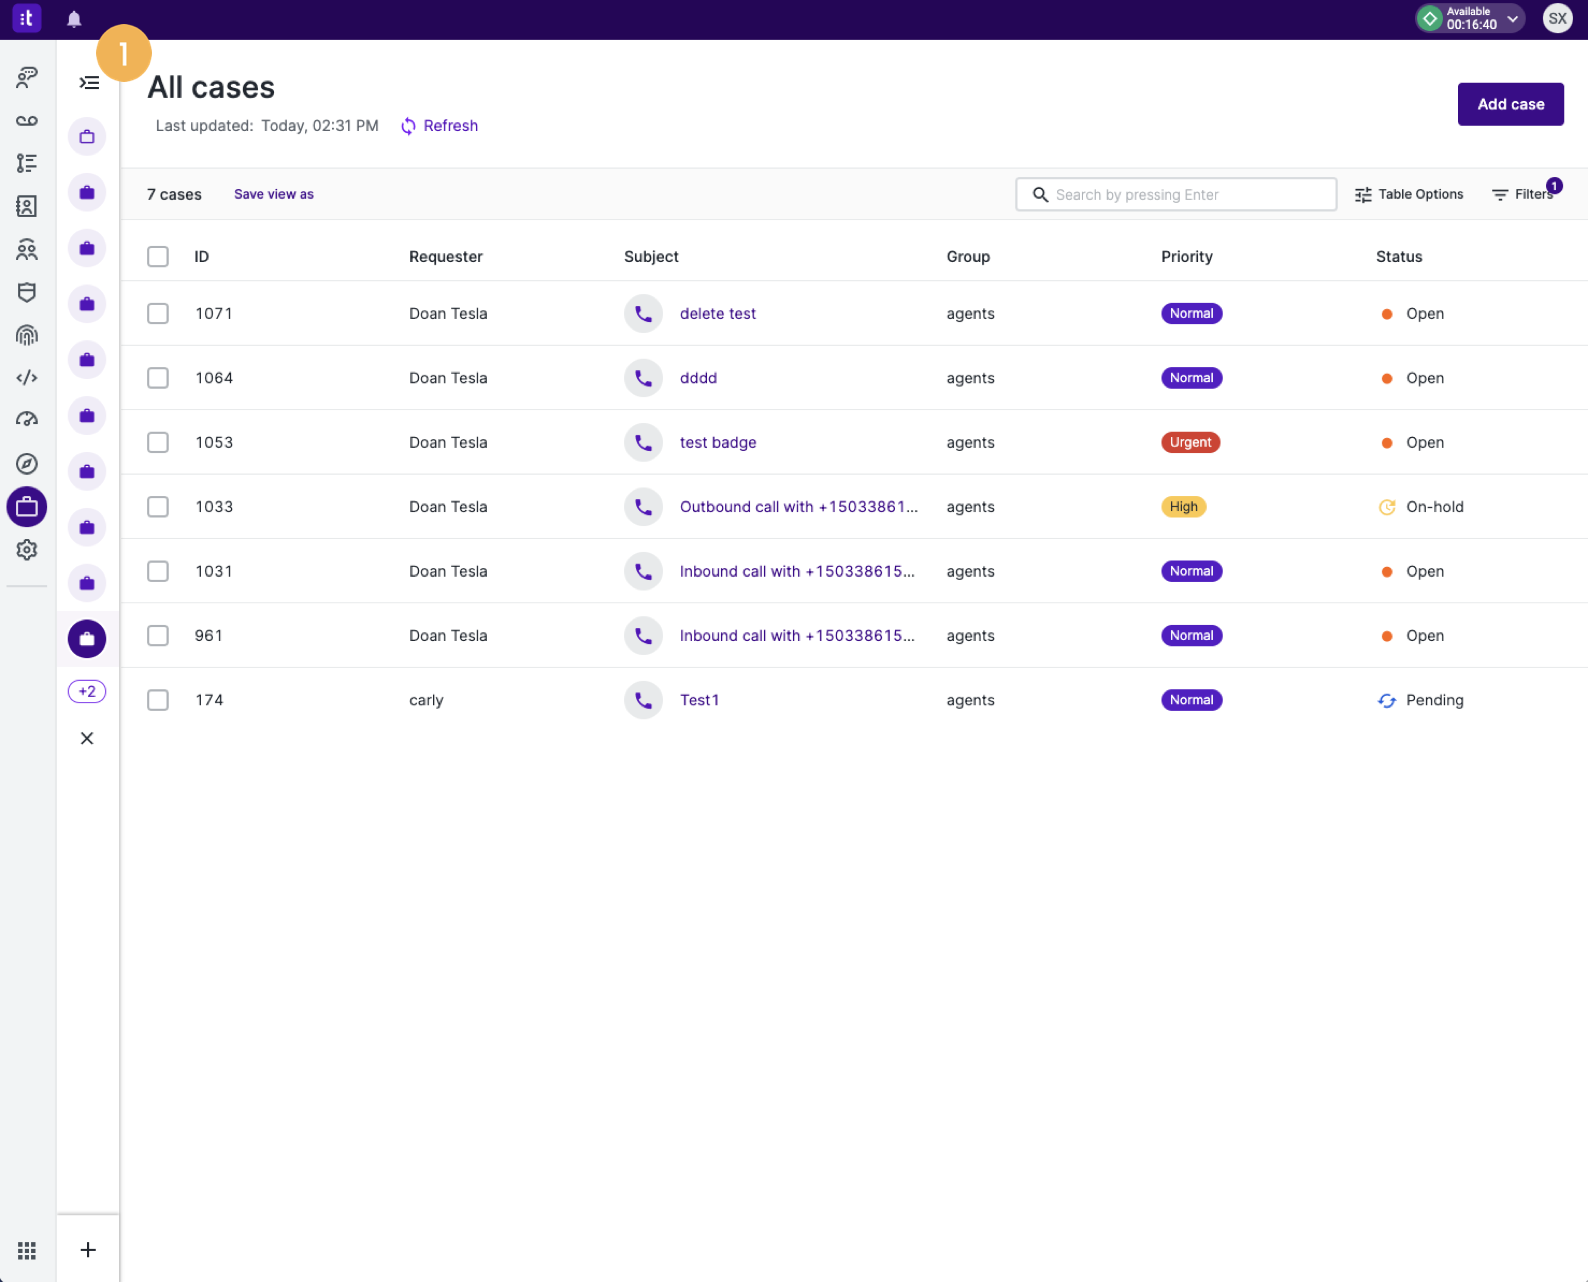
Task: Sort by the Priority column header
Action: coord(1187,257)
